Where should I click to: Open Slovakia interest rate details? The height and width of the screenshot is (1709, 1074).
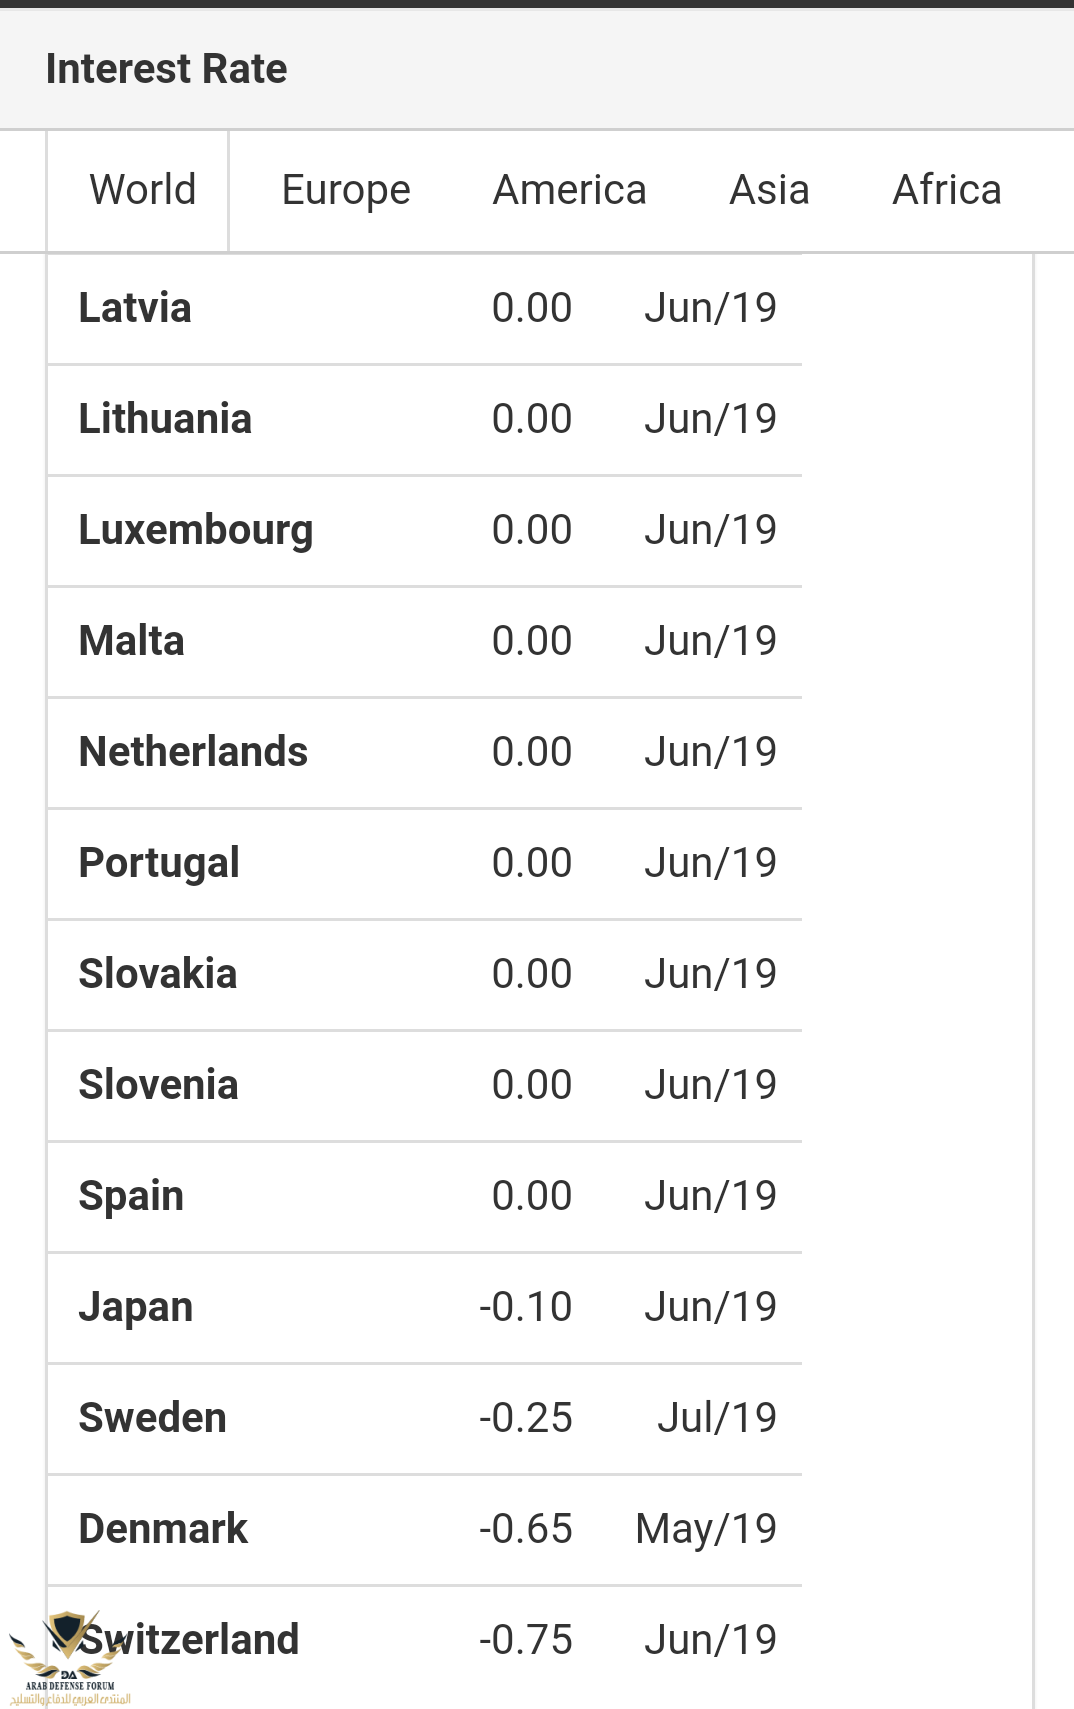(158, 974)
